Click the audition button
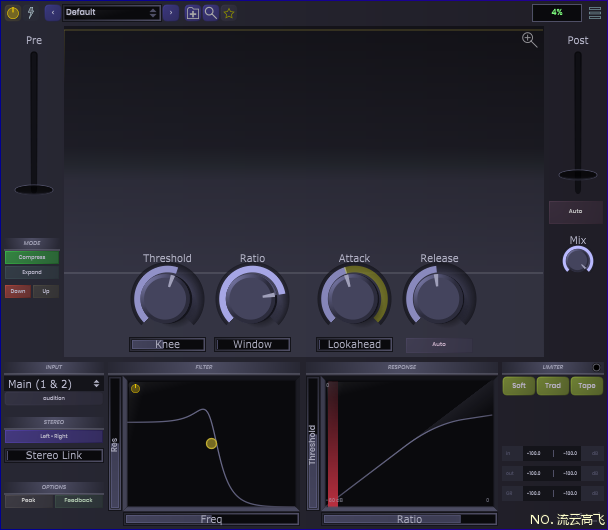Screen dimensions: 608x530 pos(54,398)
